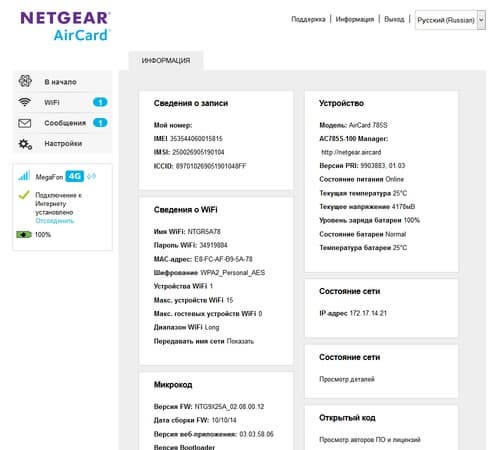Click the language dropdown arrow

click(x=481, y=20)
